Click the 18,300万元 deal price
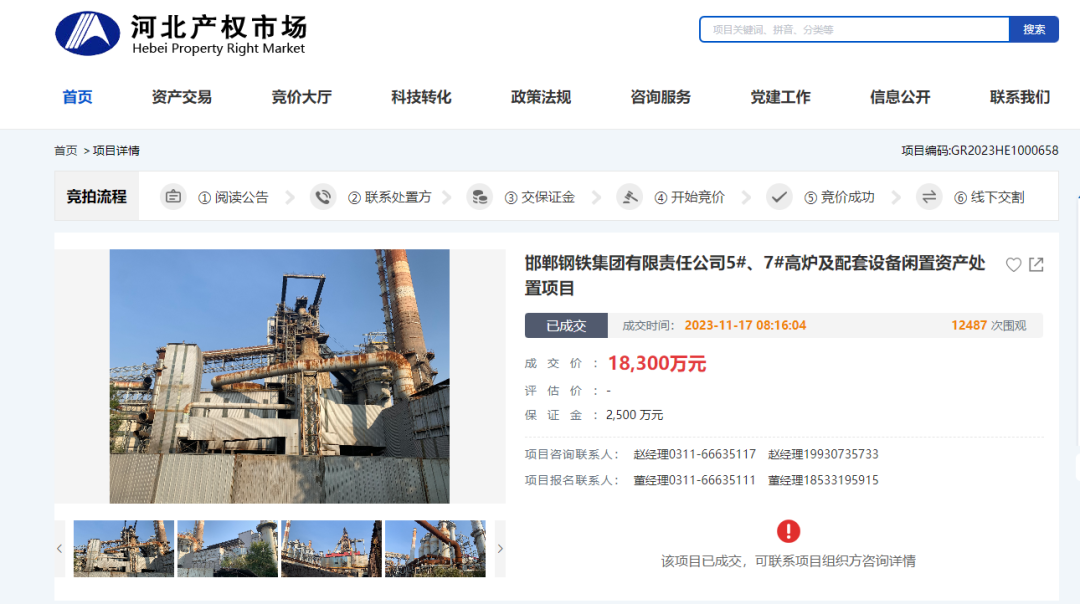This screenshot has width=1080, height=604. point(656,364)
